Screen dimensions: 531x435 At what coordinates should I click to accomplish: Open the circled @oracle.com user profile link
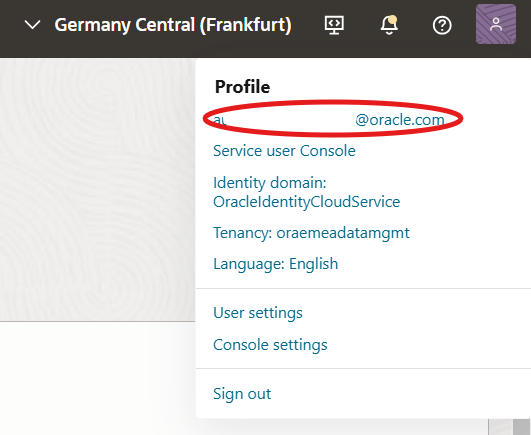[x=329, y=120]
